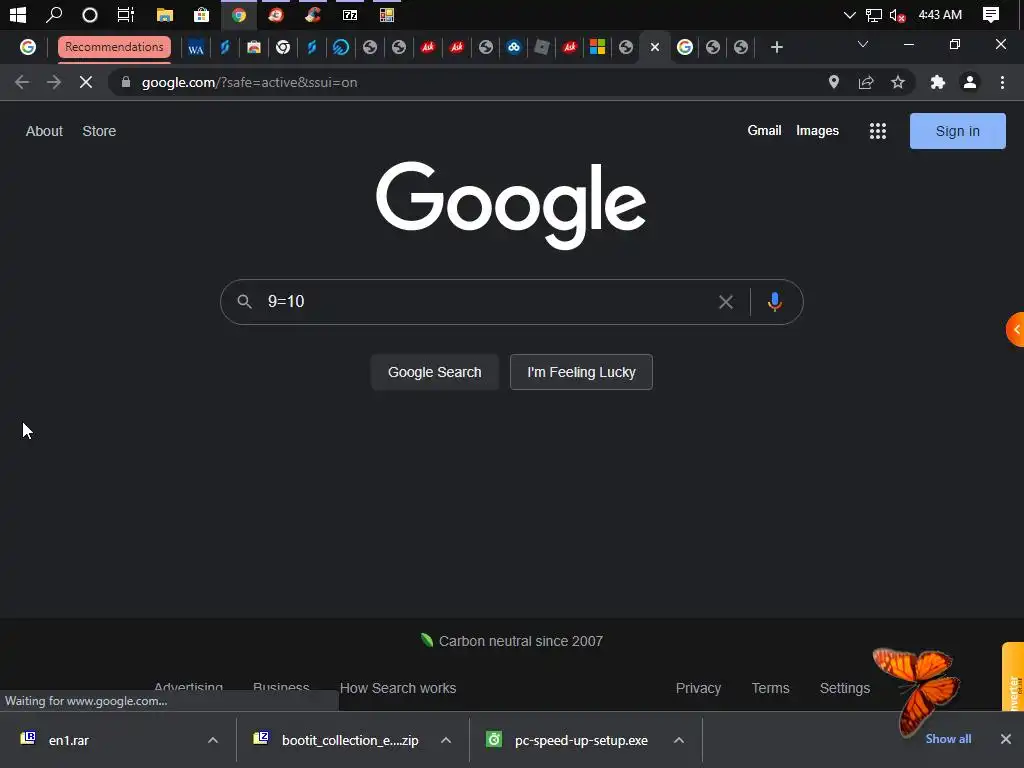Open location permission icon in address bar
This screenshot has width=1024, height=768.
click(x=833, y=82)
